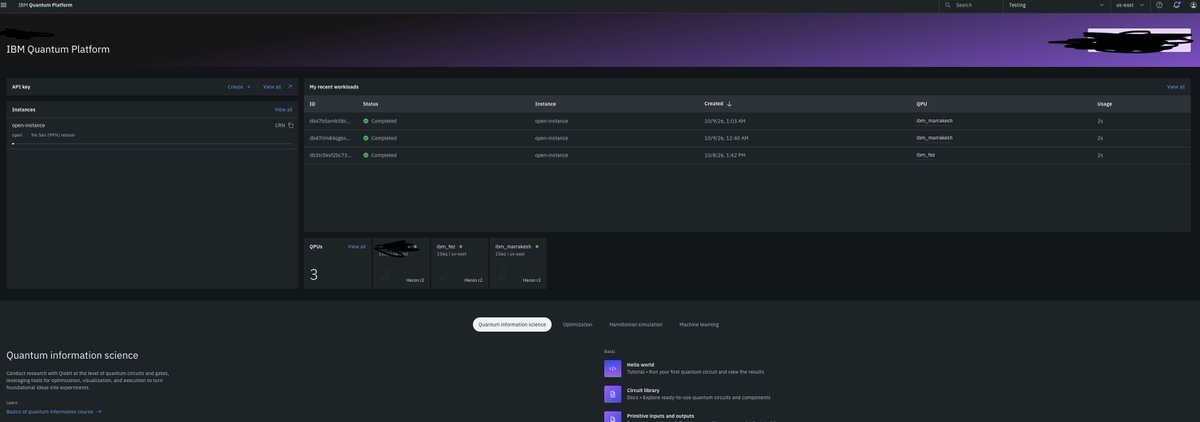Click View all for My recent workloads
Viewport: 1200px width, 422px height.
[1176, 87]
